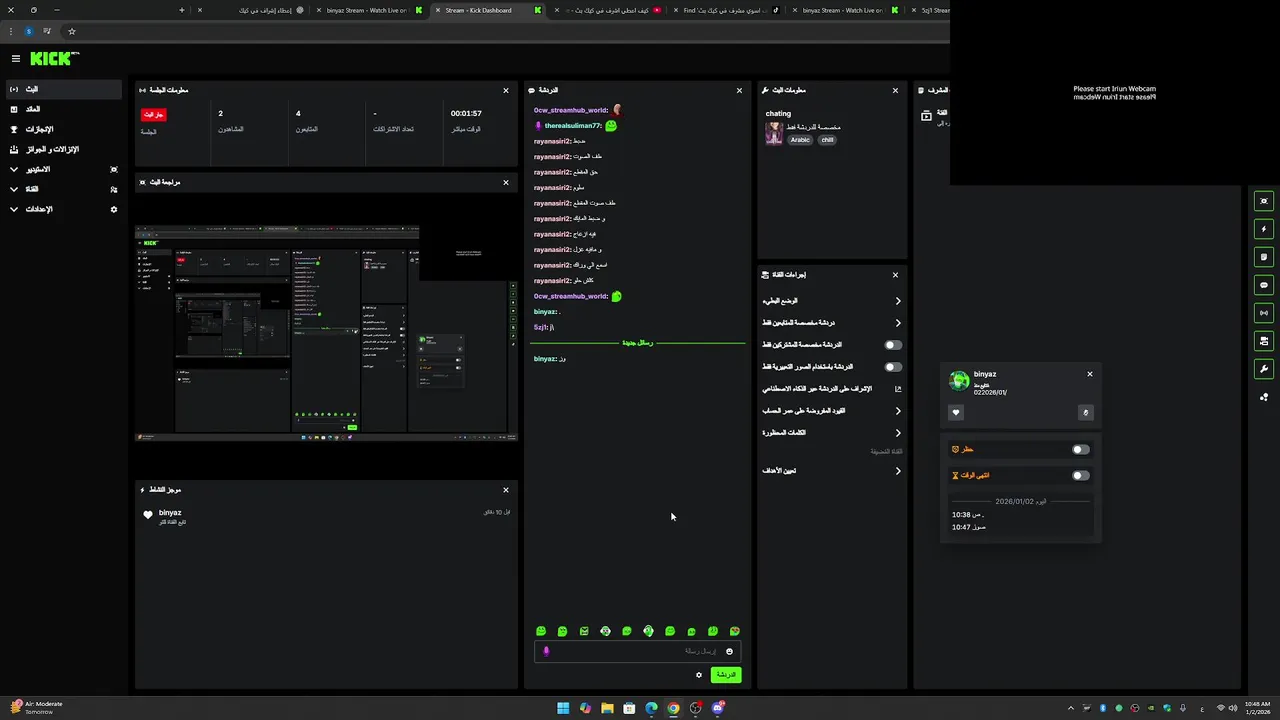Click the chill tag in stream info
The image size is (1280, 720).
pyautogui.click(x=827, y=140)
